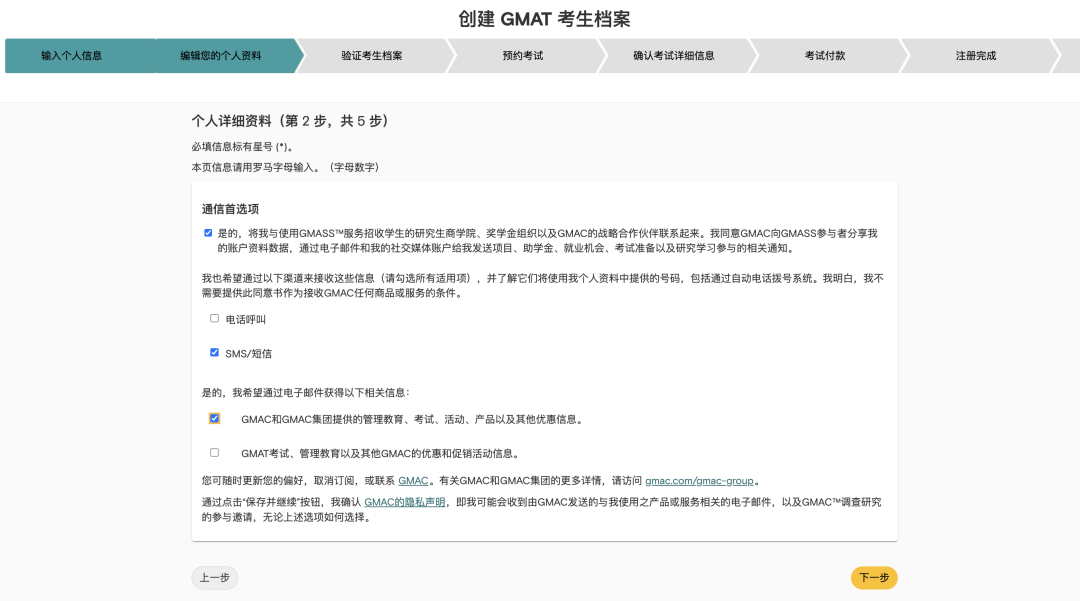Viewport: 1080px width, 601px height.
Task: Select the 注册完成 step
Action: tap(975, 56)
